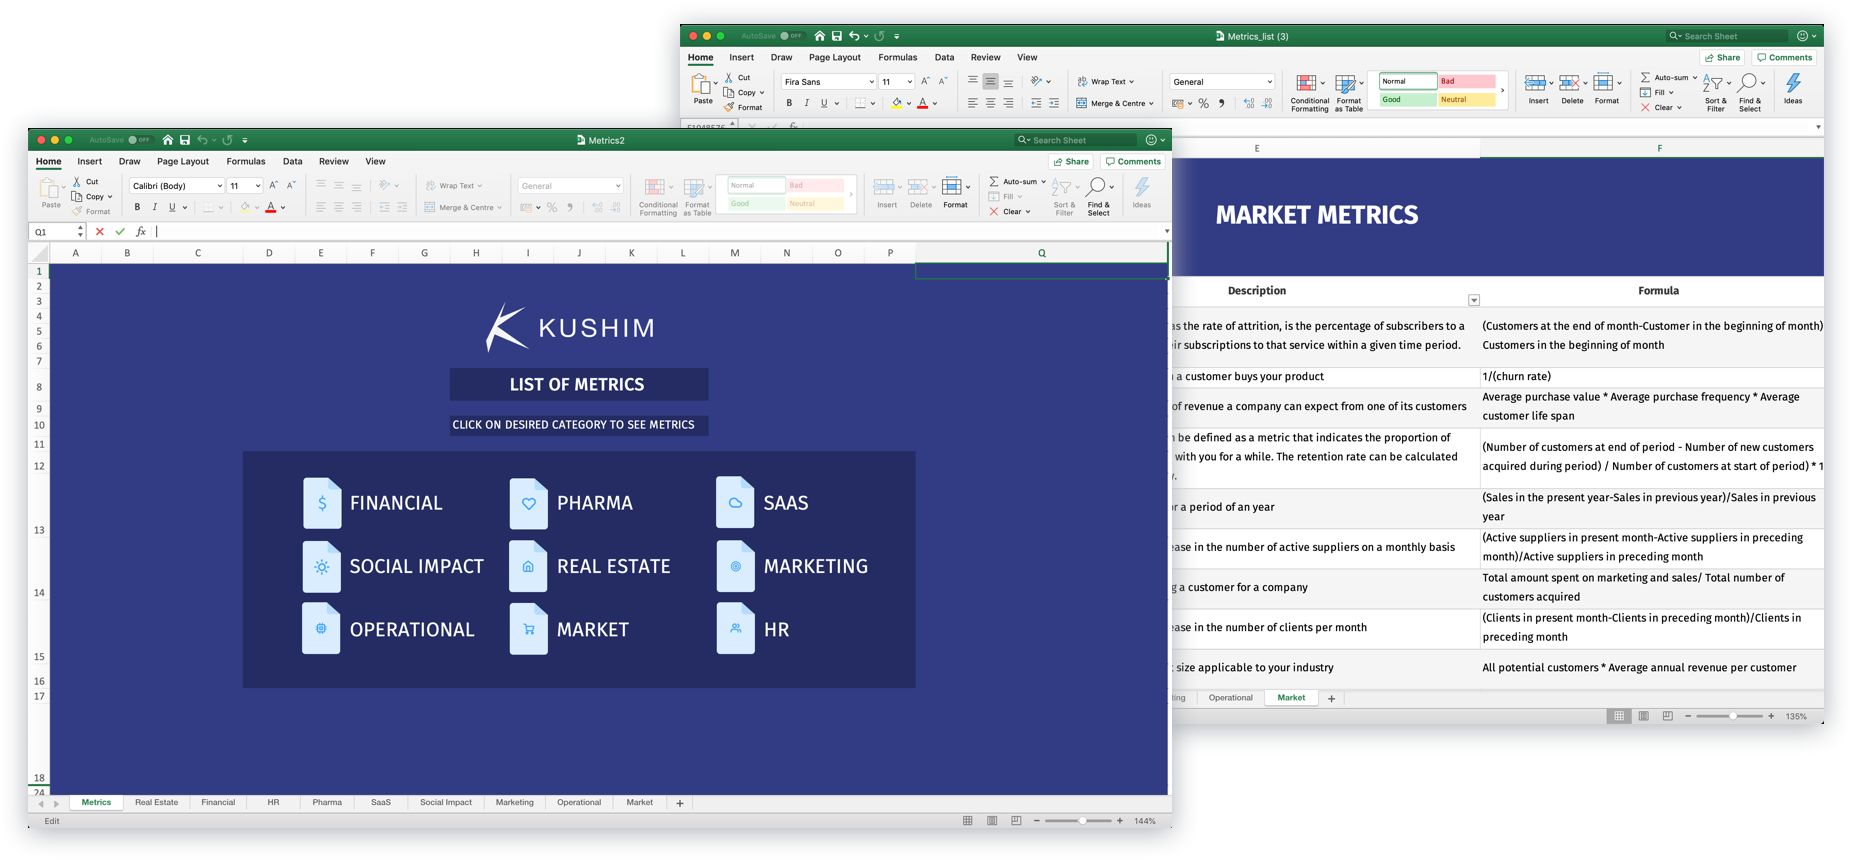Choose font colour swatch in Metrics_list
The image size is (1852, 860).
point(922,103)
